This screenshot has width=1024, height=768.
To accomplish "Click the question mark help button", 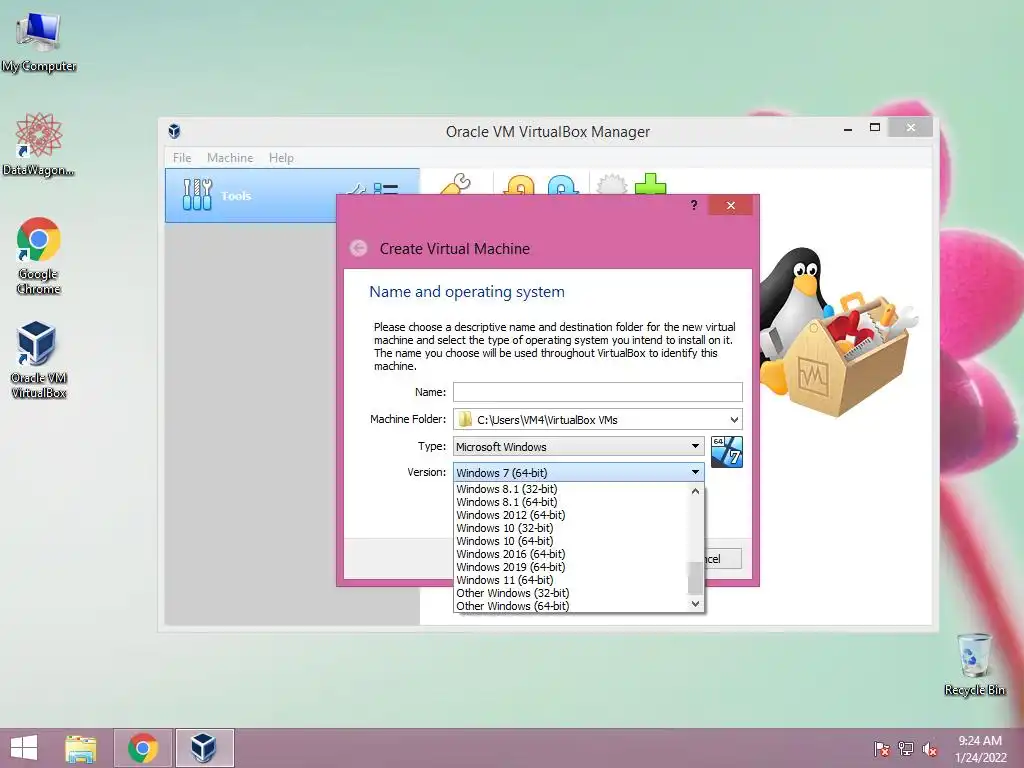I will click(694, 205).
